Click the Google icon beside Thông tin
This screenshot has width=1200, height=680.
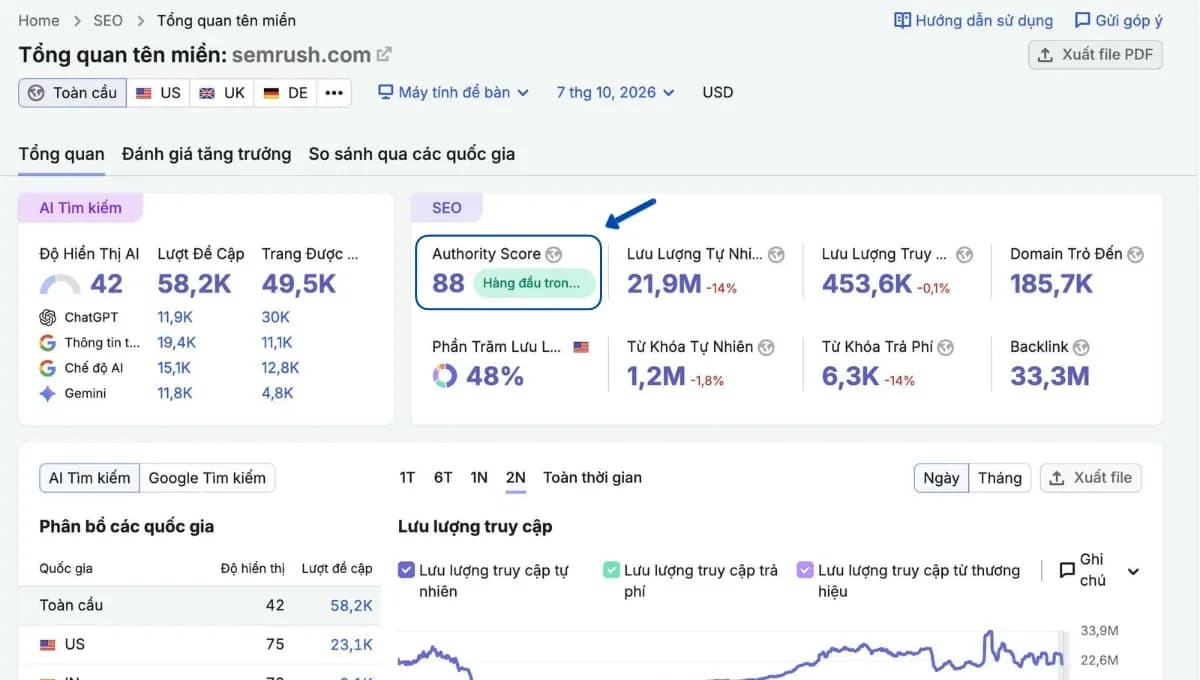(x=47, y=342)
